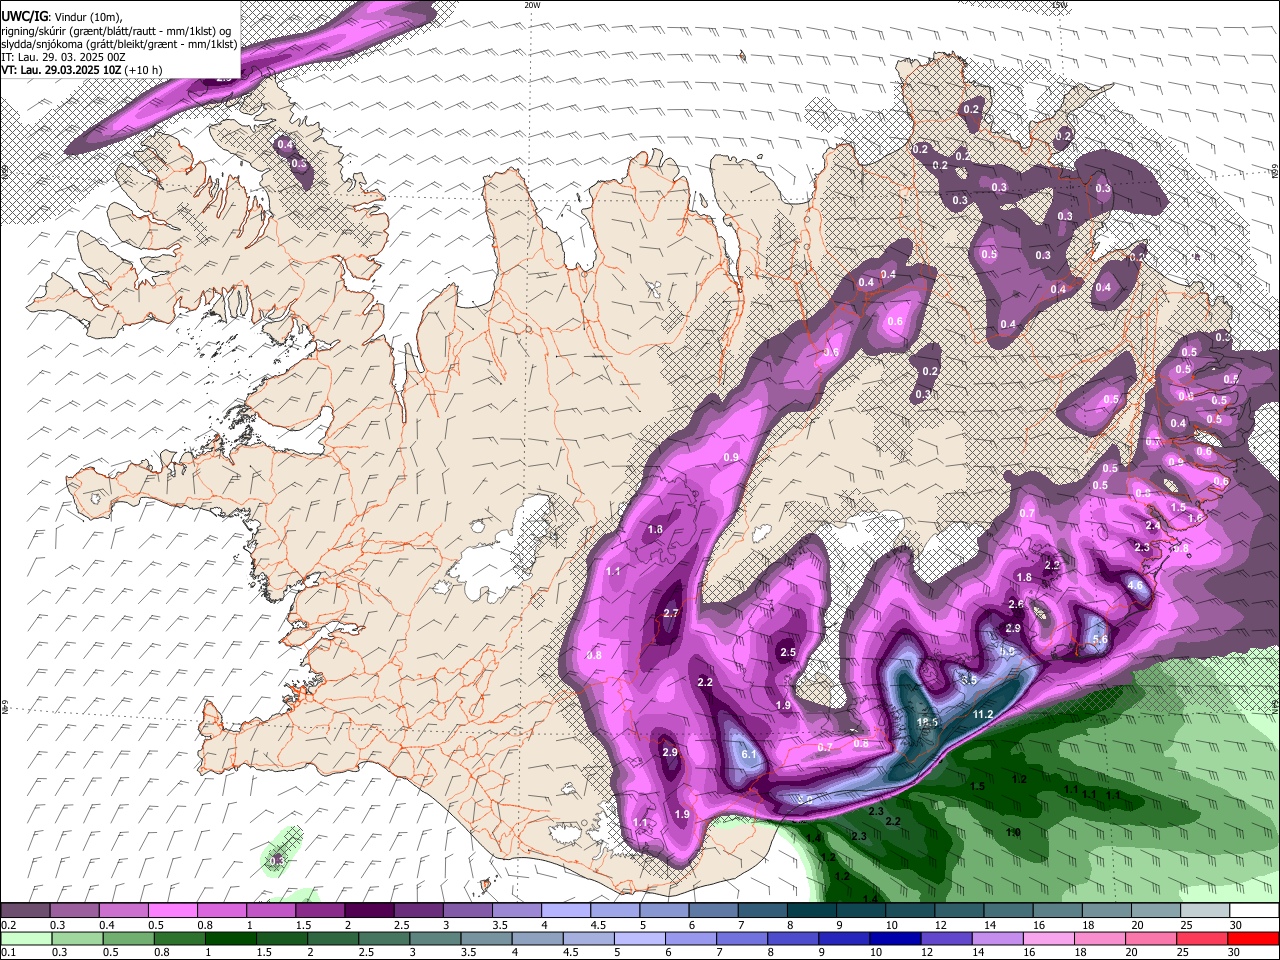Pick the rain scale 2 swatch
The height and width of the screenshot is (960, 1280).
tap(333, 938)
